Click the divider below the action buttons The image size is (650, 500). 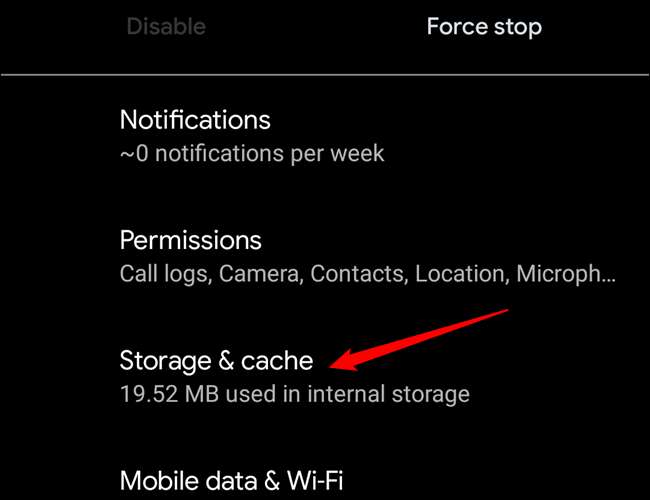point(325,74)
